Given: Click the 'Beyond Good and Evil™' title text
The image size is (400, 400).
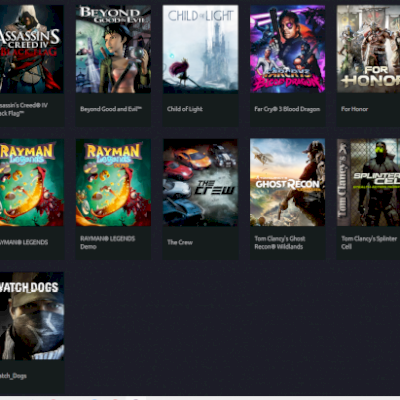Looking at the screenshot, I should [x=111, y=109].
